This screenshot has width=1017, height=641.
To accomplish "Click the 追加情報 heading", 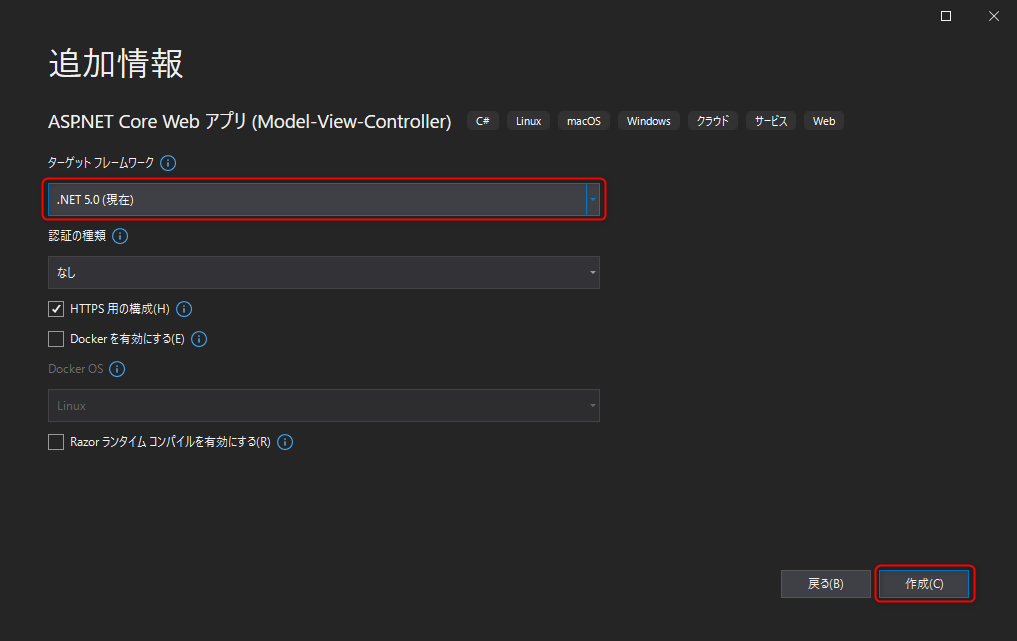I will 116,64.
